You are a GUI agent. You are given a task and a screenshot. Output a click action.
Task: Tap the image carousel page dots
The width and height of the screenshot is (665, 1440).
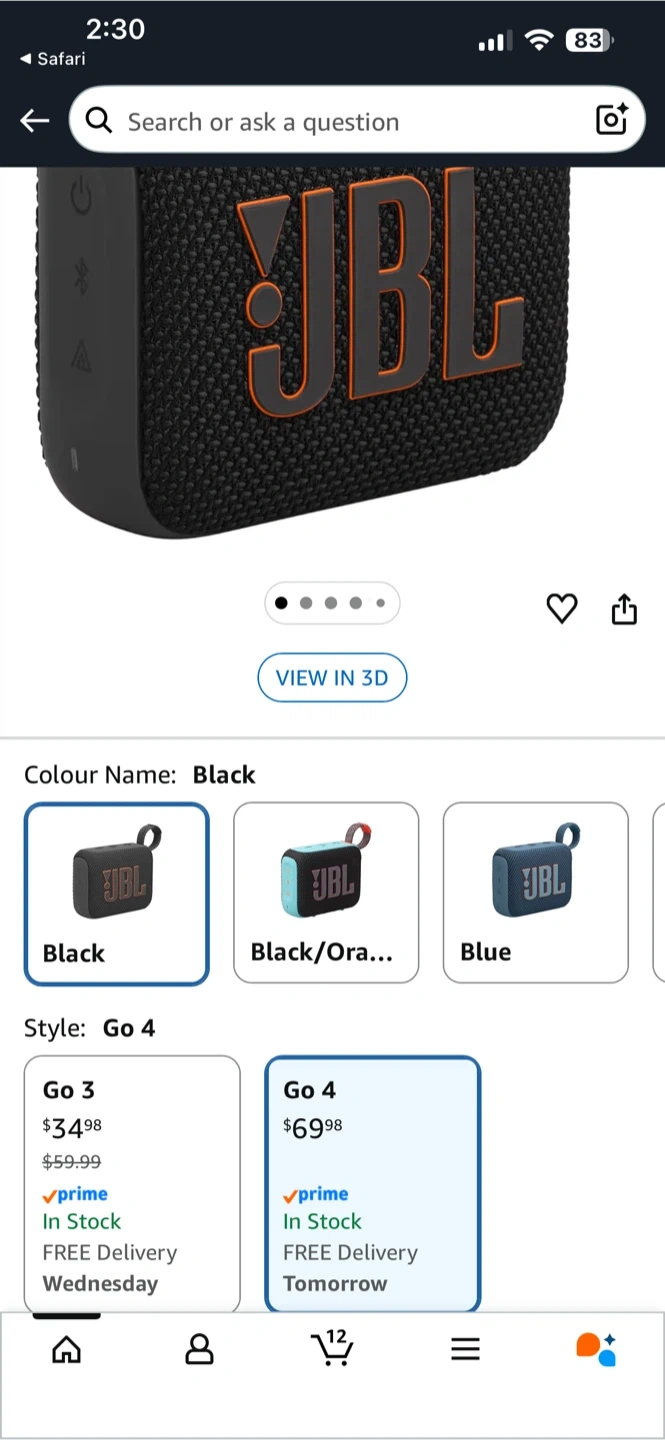pyautogui.click(x=332, y=603)
